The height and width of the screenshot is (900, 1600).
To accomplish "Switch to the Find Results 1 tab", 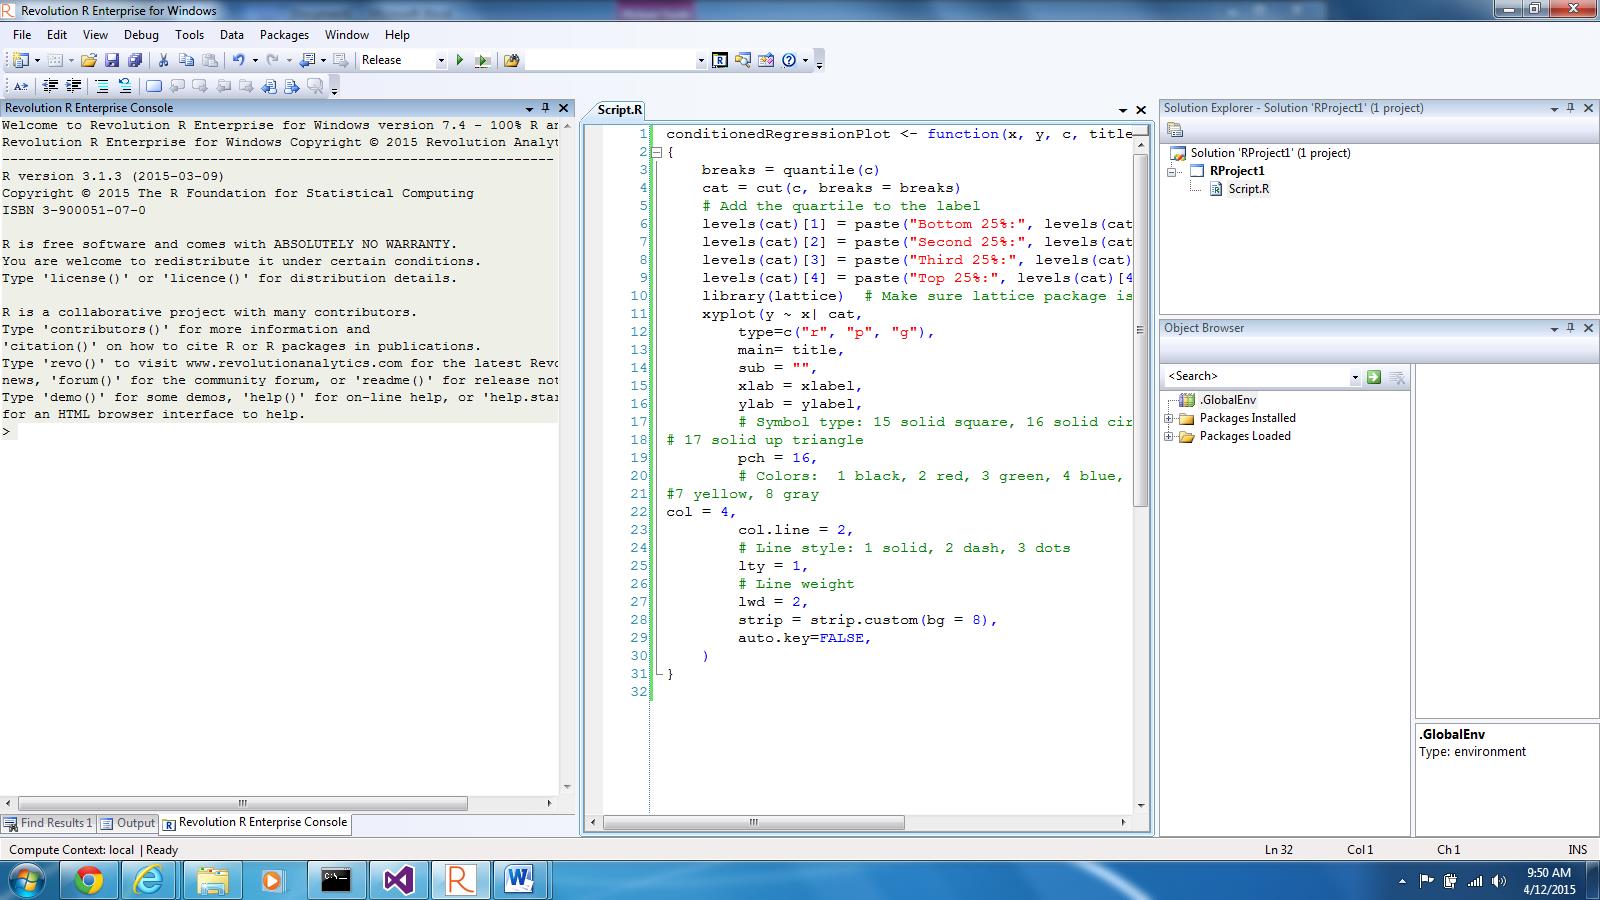I will point(49,823).
